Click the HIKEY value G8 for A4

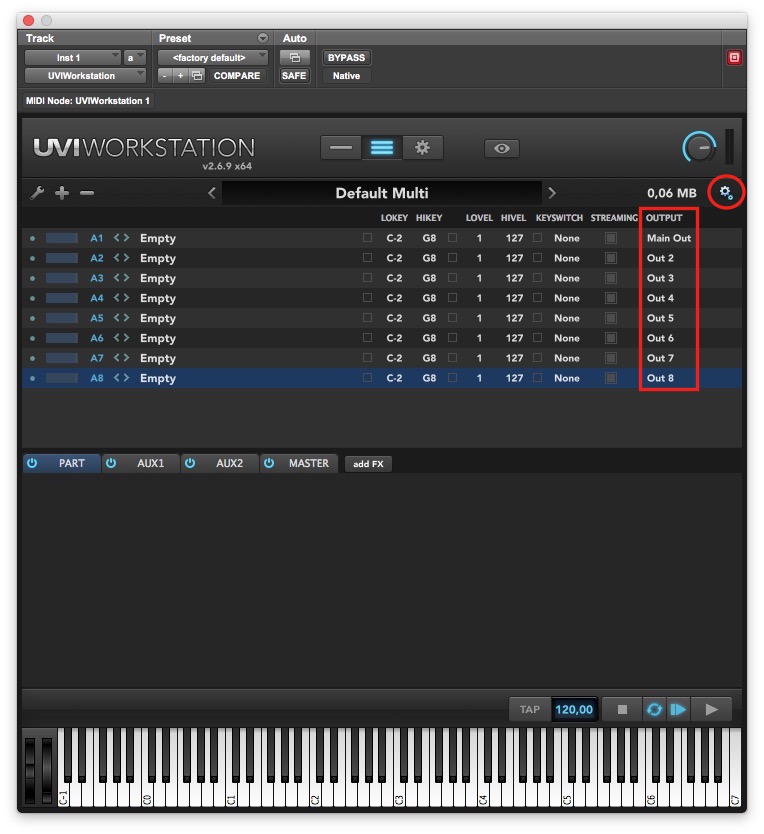429,298
